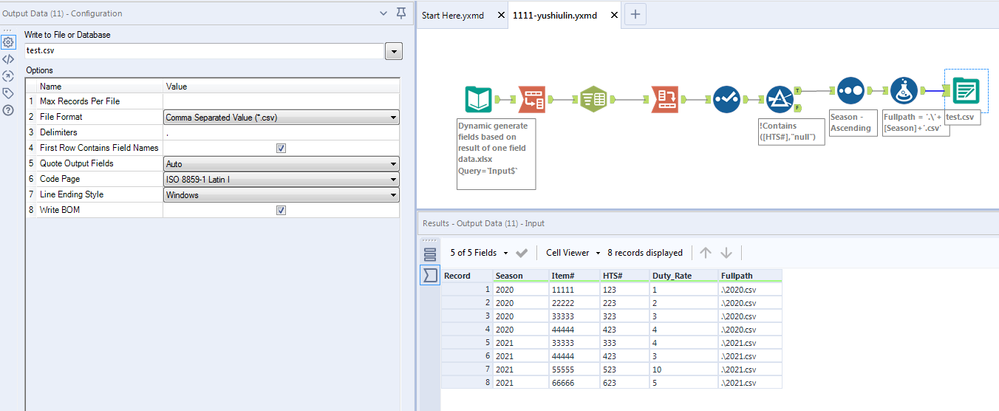Image resolution: width=999 pixels, height=411 pixels.
Task: Click the True output anchor of Filter
Action: tap(799, 90)
